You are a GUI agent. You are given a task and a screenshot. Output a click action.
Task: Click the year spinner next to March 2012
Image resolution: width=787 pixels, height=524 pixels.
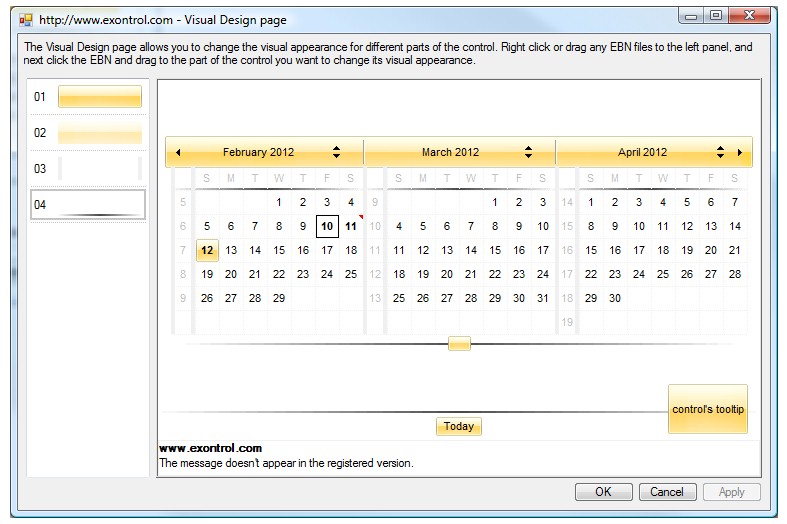(x=528, y=153)
